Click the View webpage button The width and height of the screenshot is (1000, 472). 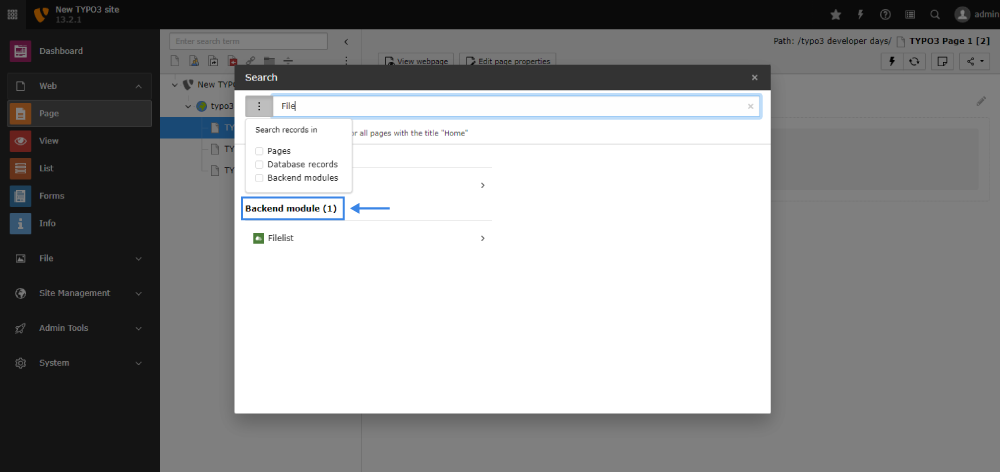pos(417,61)
